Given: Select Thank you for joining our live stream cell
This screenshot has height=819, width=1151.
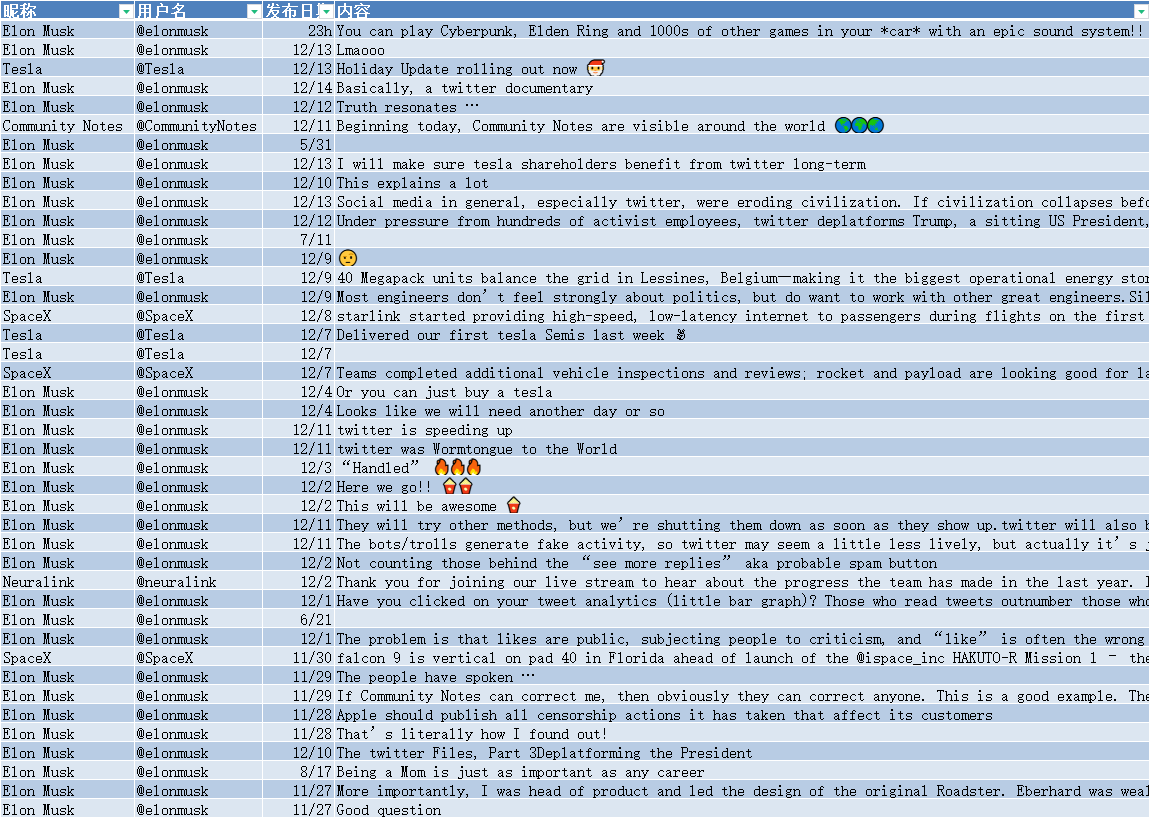Looking at the screenshot, I should tap(742, 583).
